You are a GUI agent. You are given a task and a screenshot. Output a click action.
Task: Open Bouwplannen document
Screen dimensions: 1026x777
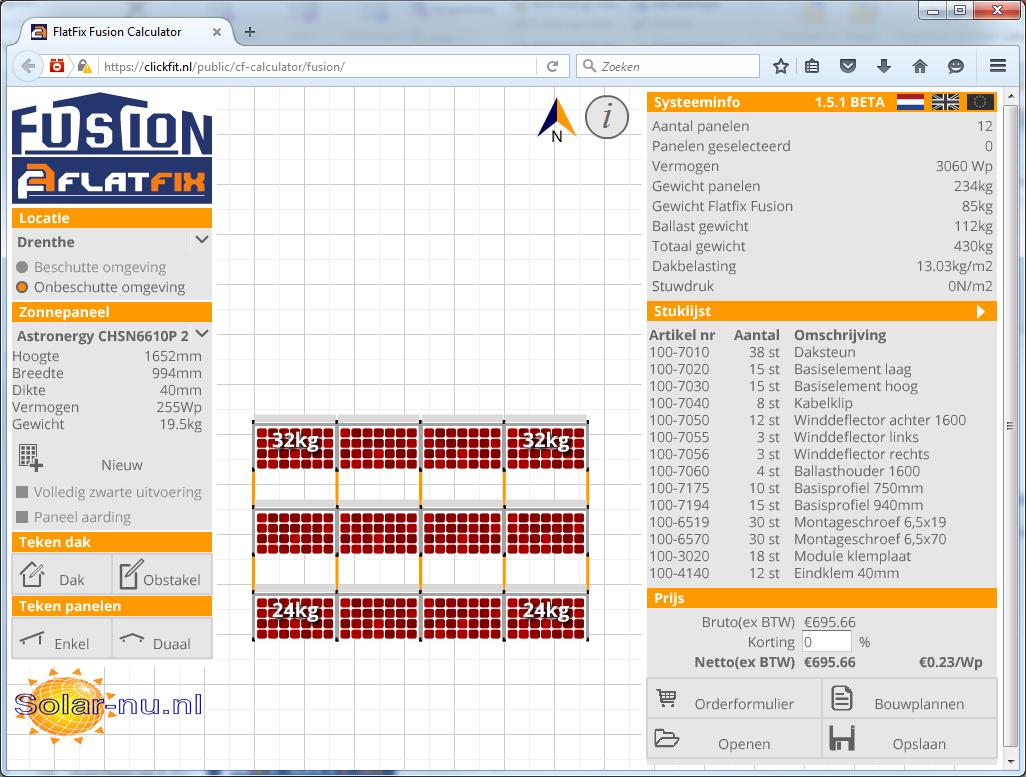click(910, 698)
